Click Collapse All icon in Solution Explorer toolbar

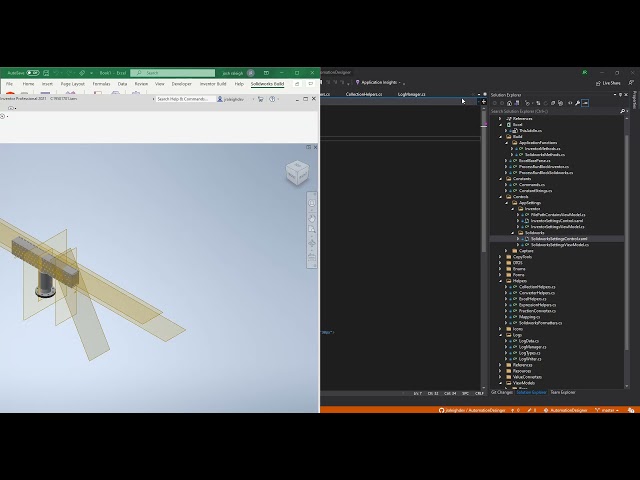click(x=553, y=103)
